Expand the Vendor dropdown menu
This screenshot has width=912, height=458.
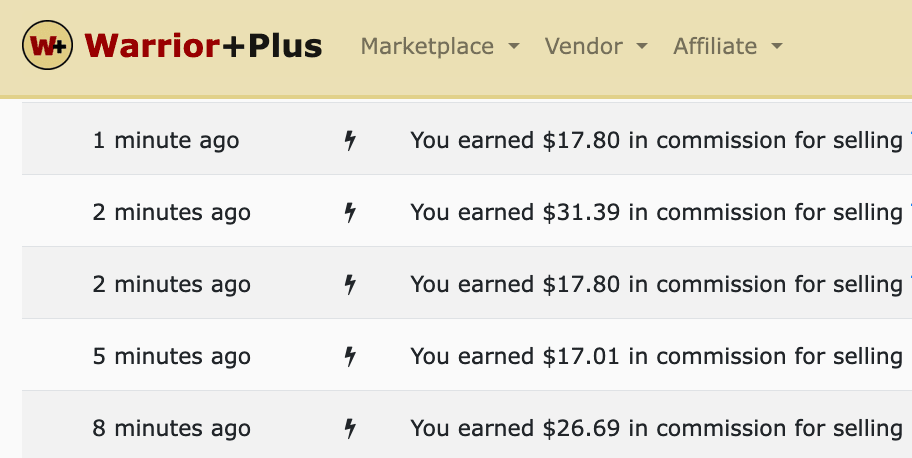[x=596, y=46]
